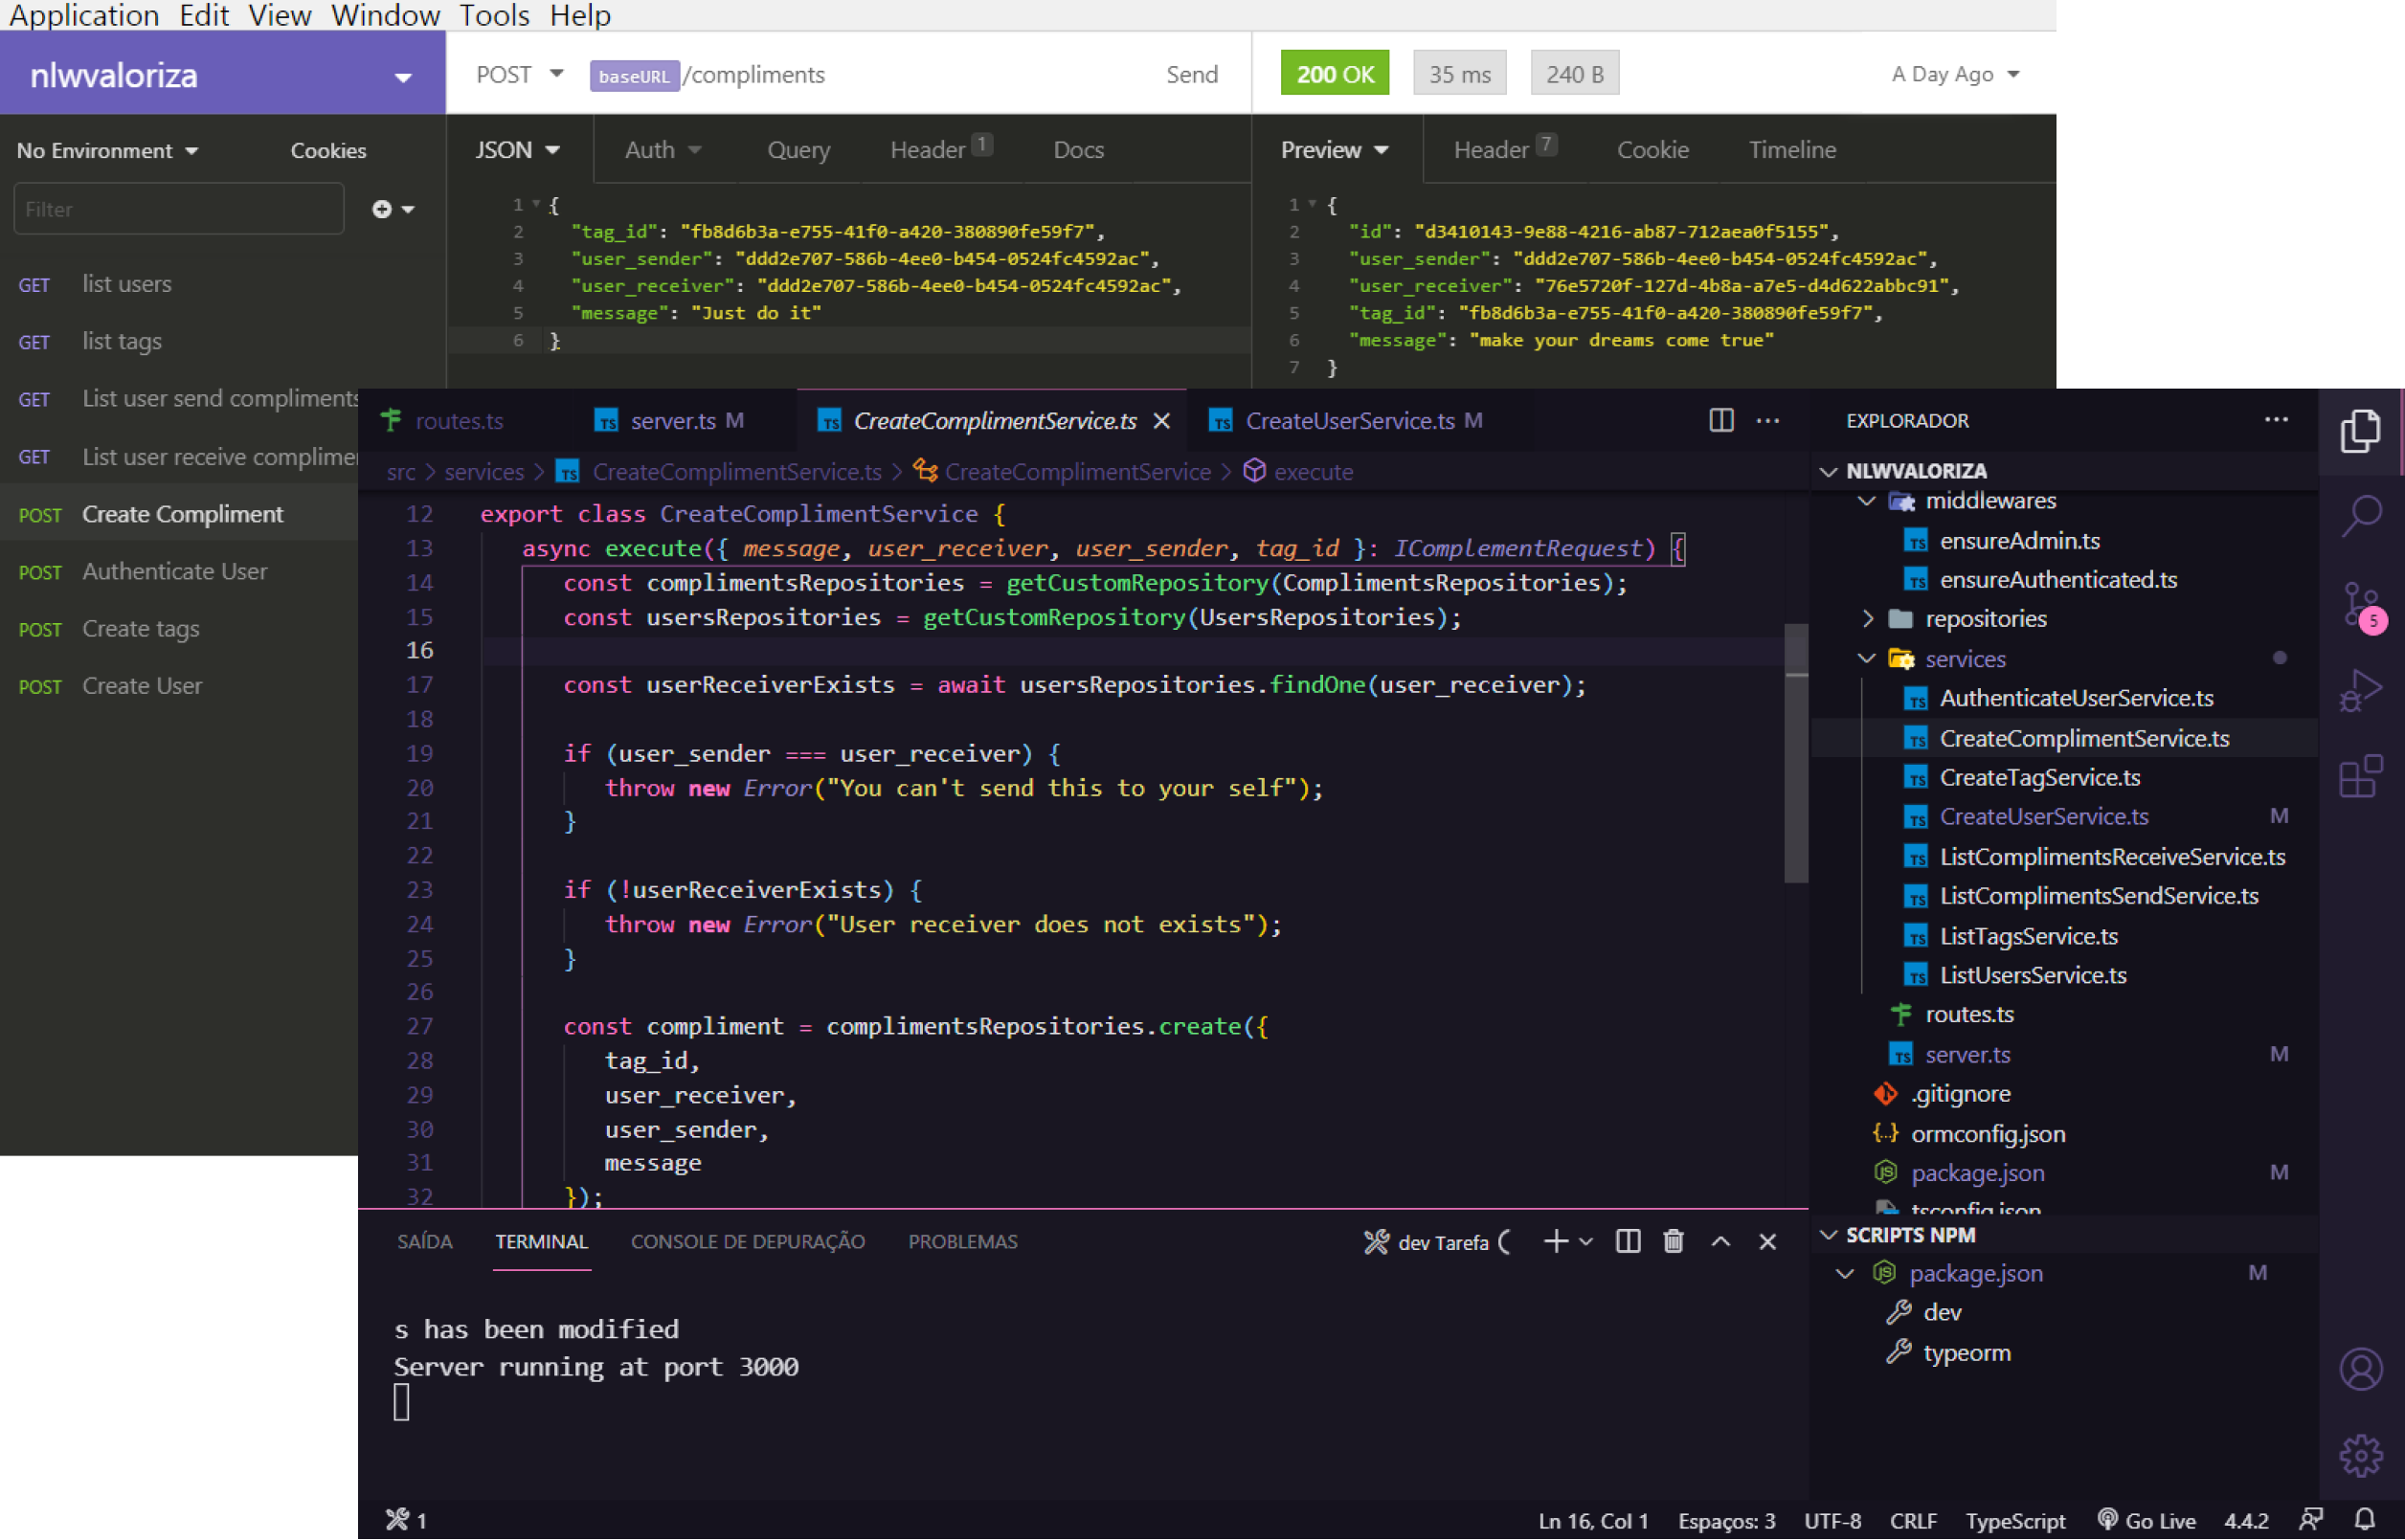Open notifications bell in status bar
Viewport: 2405px width, 1540px height.
point(2364,1520)
